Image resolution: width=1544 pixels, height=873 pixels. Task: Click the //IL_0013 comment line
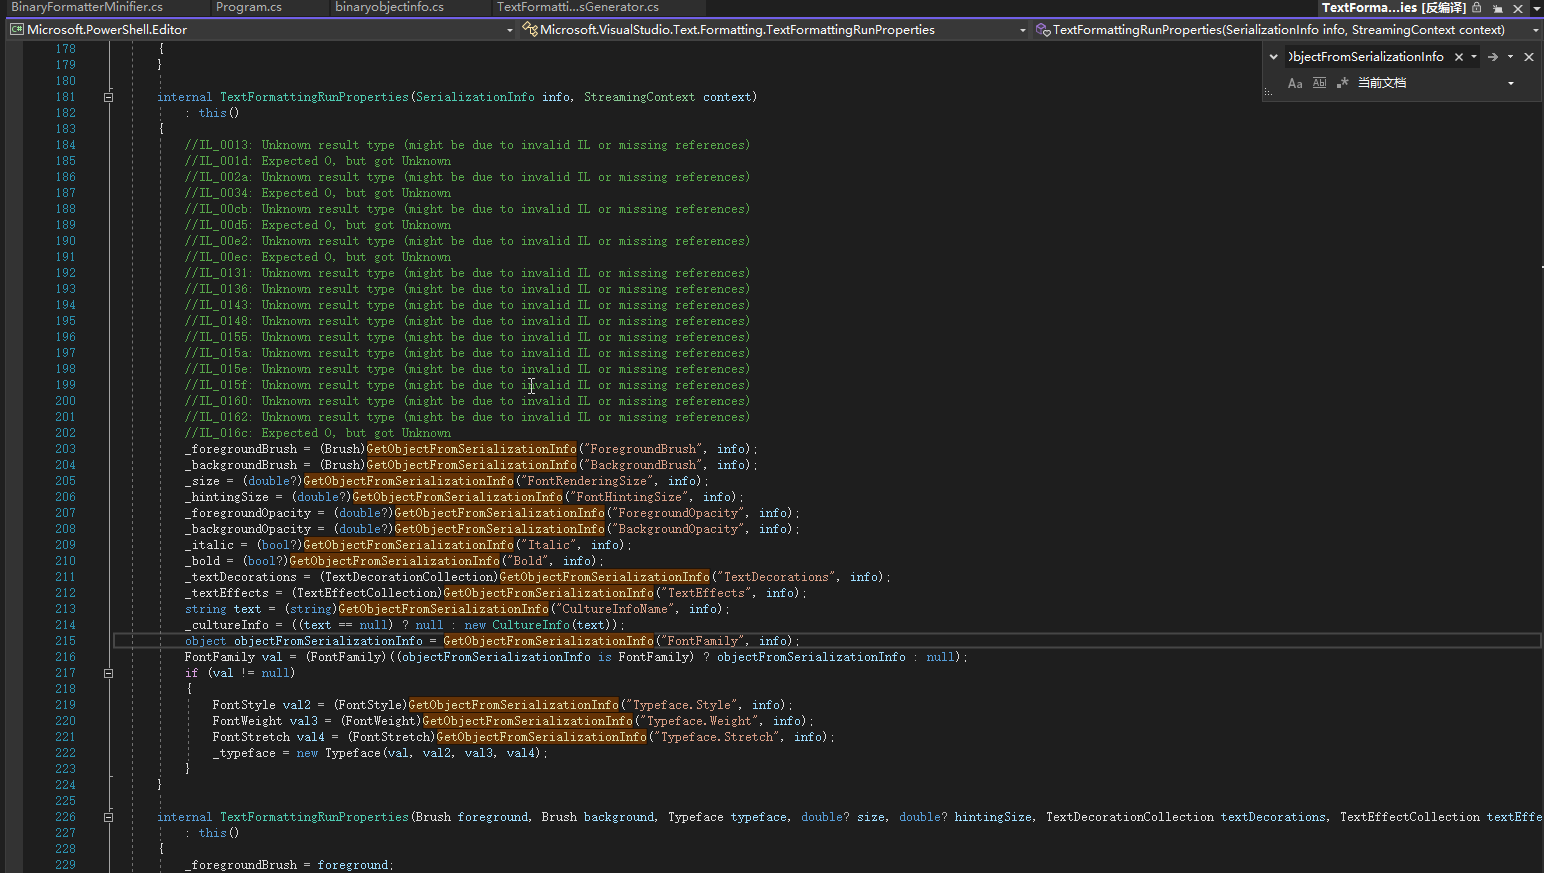pyautogui.click(x=467, y=145)
